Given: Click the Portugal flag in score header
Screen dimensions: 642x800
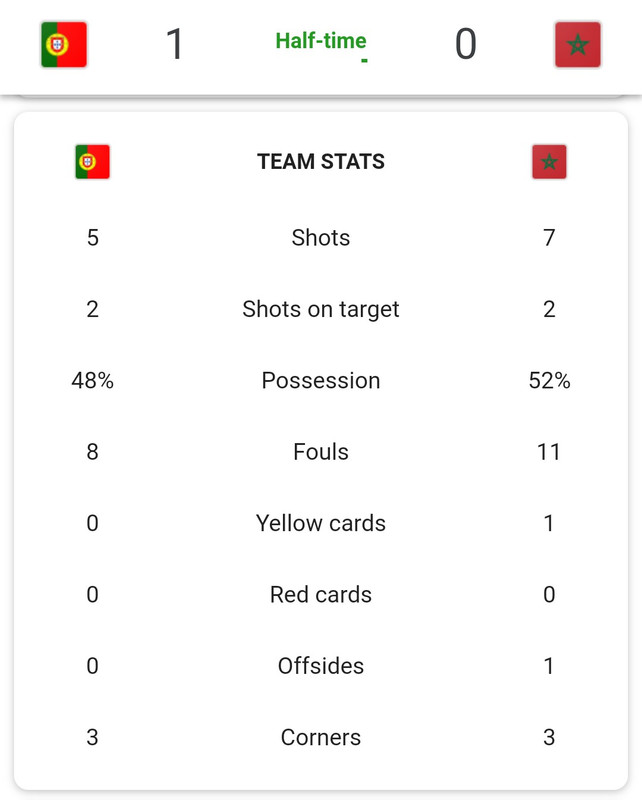Looking at the screenshot, I should [x=64, y=44].
